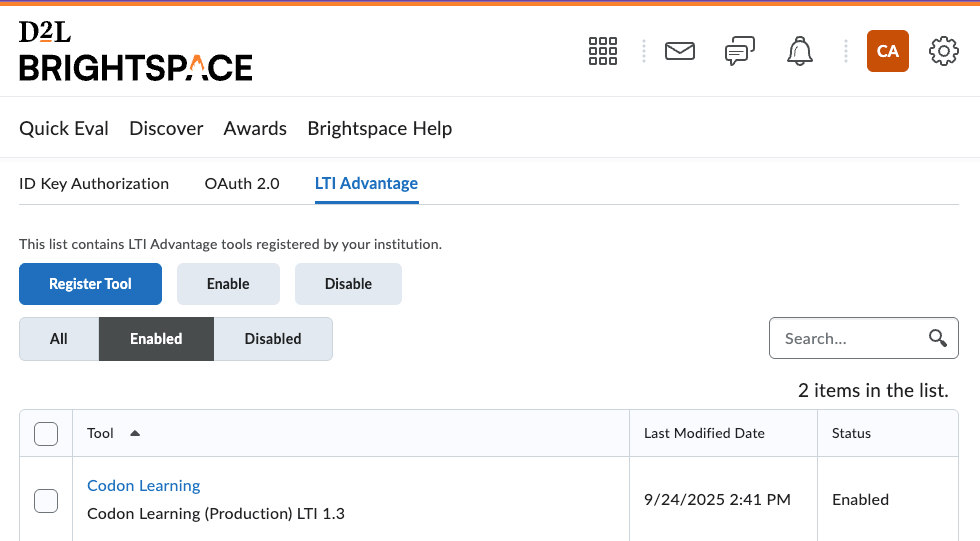This screenshot has width=980, height=541.
Task: Sort by the Tool column arrow
Action: (135, 433)
